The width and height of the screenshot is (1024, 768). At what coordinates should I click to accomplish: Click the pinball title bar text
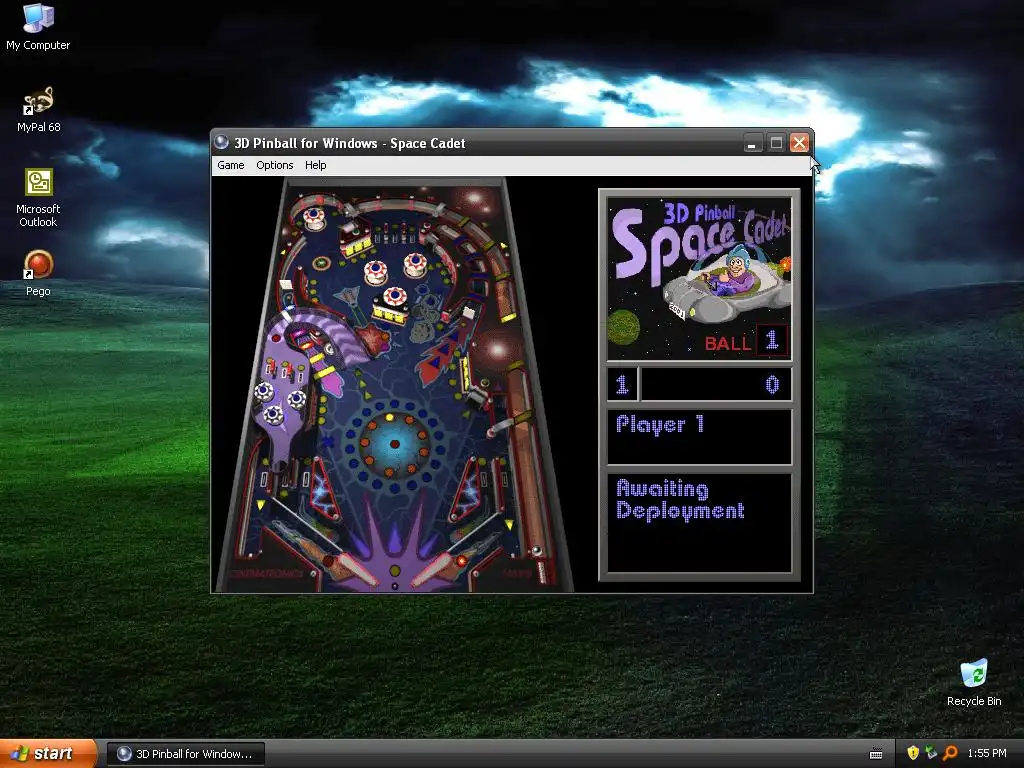tap(349, 143)
